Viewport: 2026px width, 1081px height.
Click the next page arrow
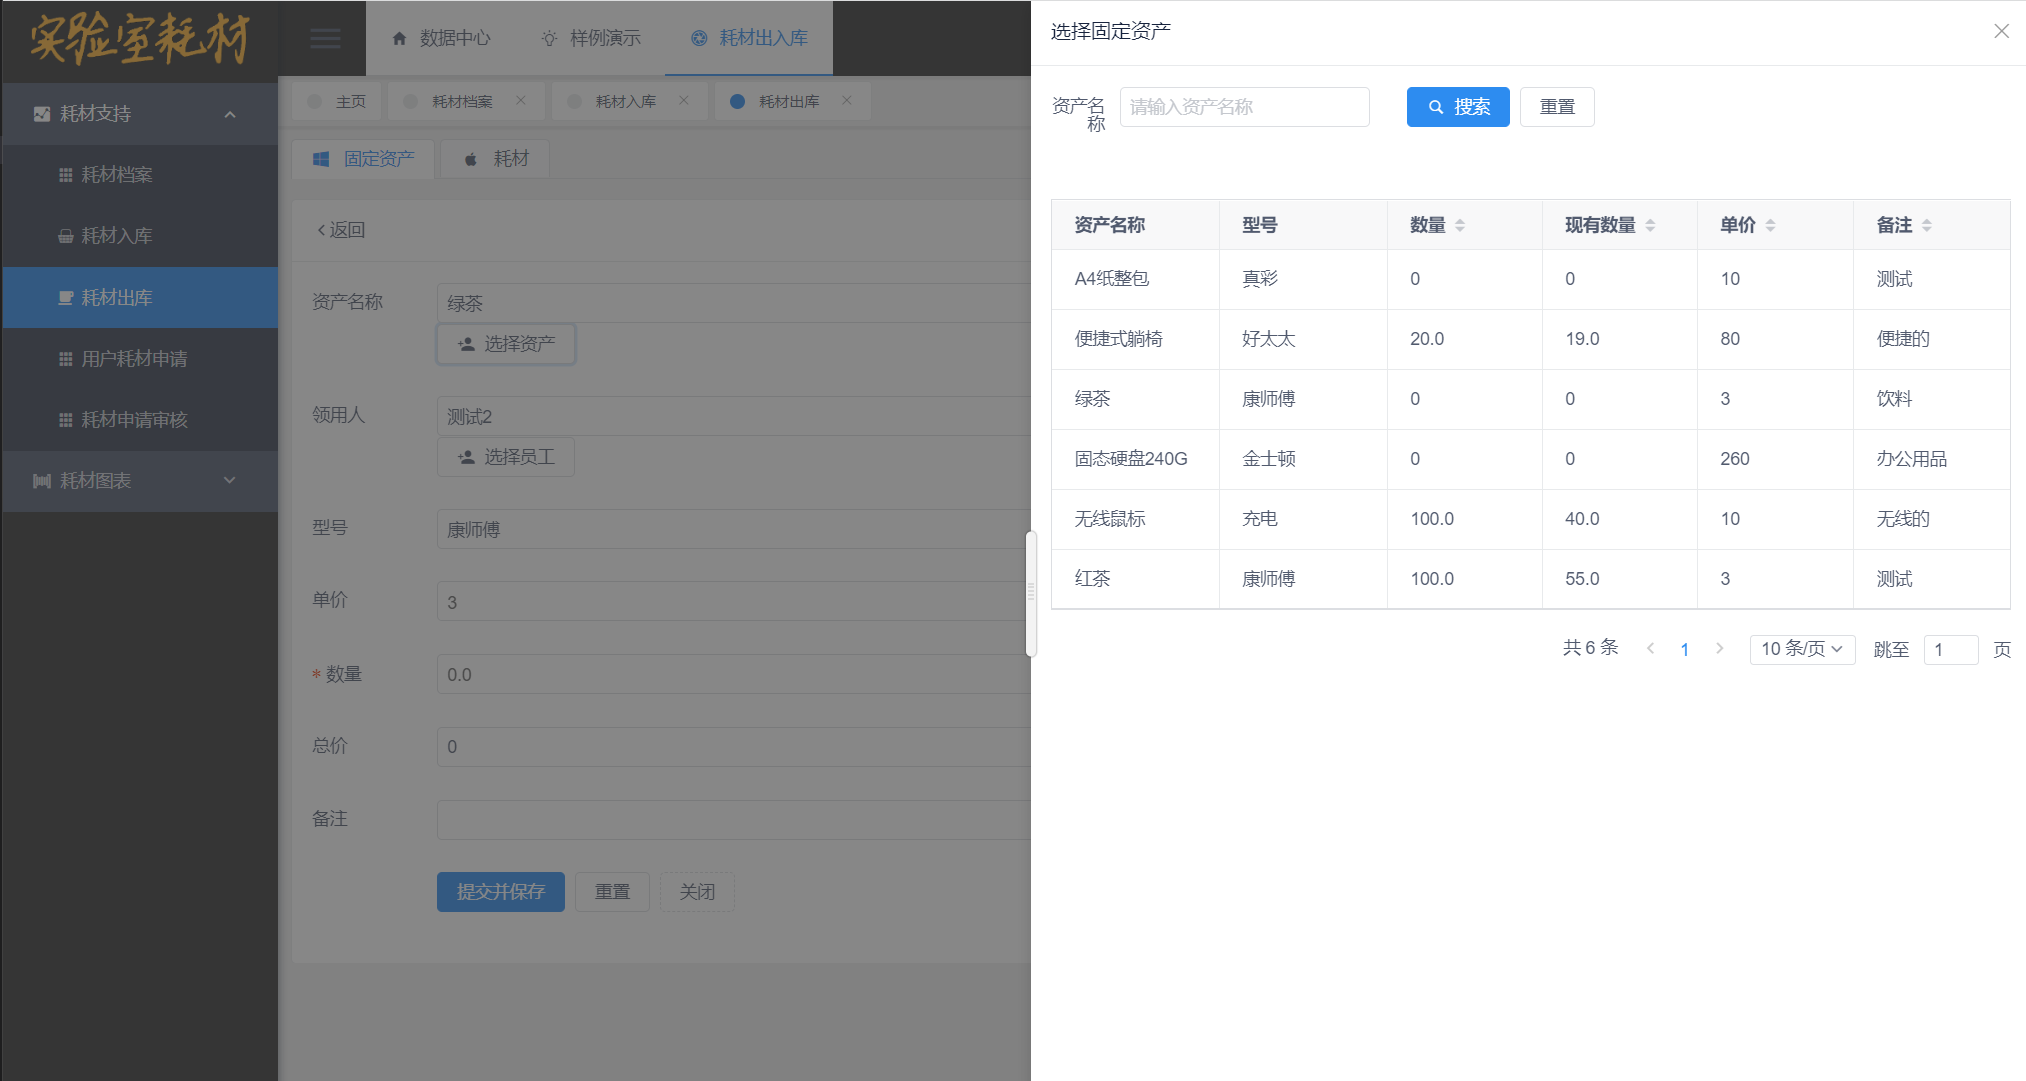(1719, 649)
